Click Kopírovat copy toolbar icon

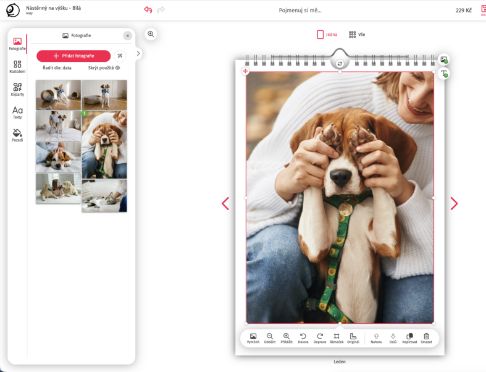pyautogui.click(x=409, y=338)
